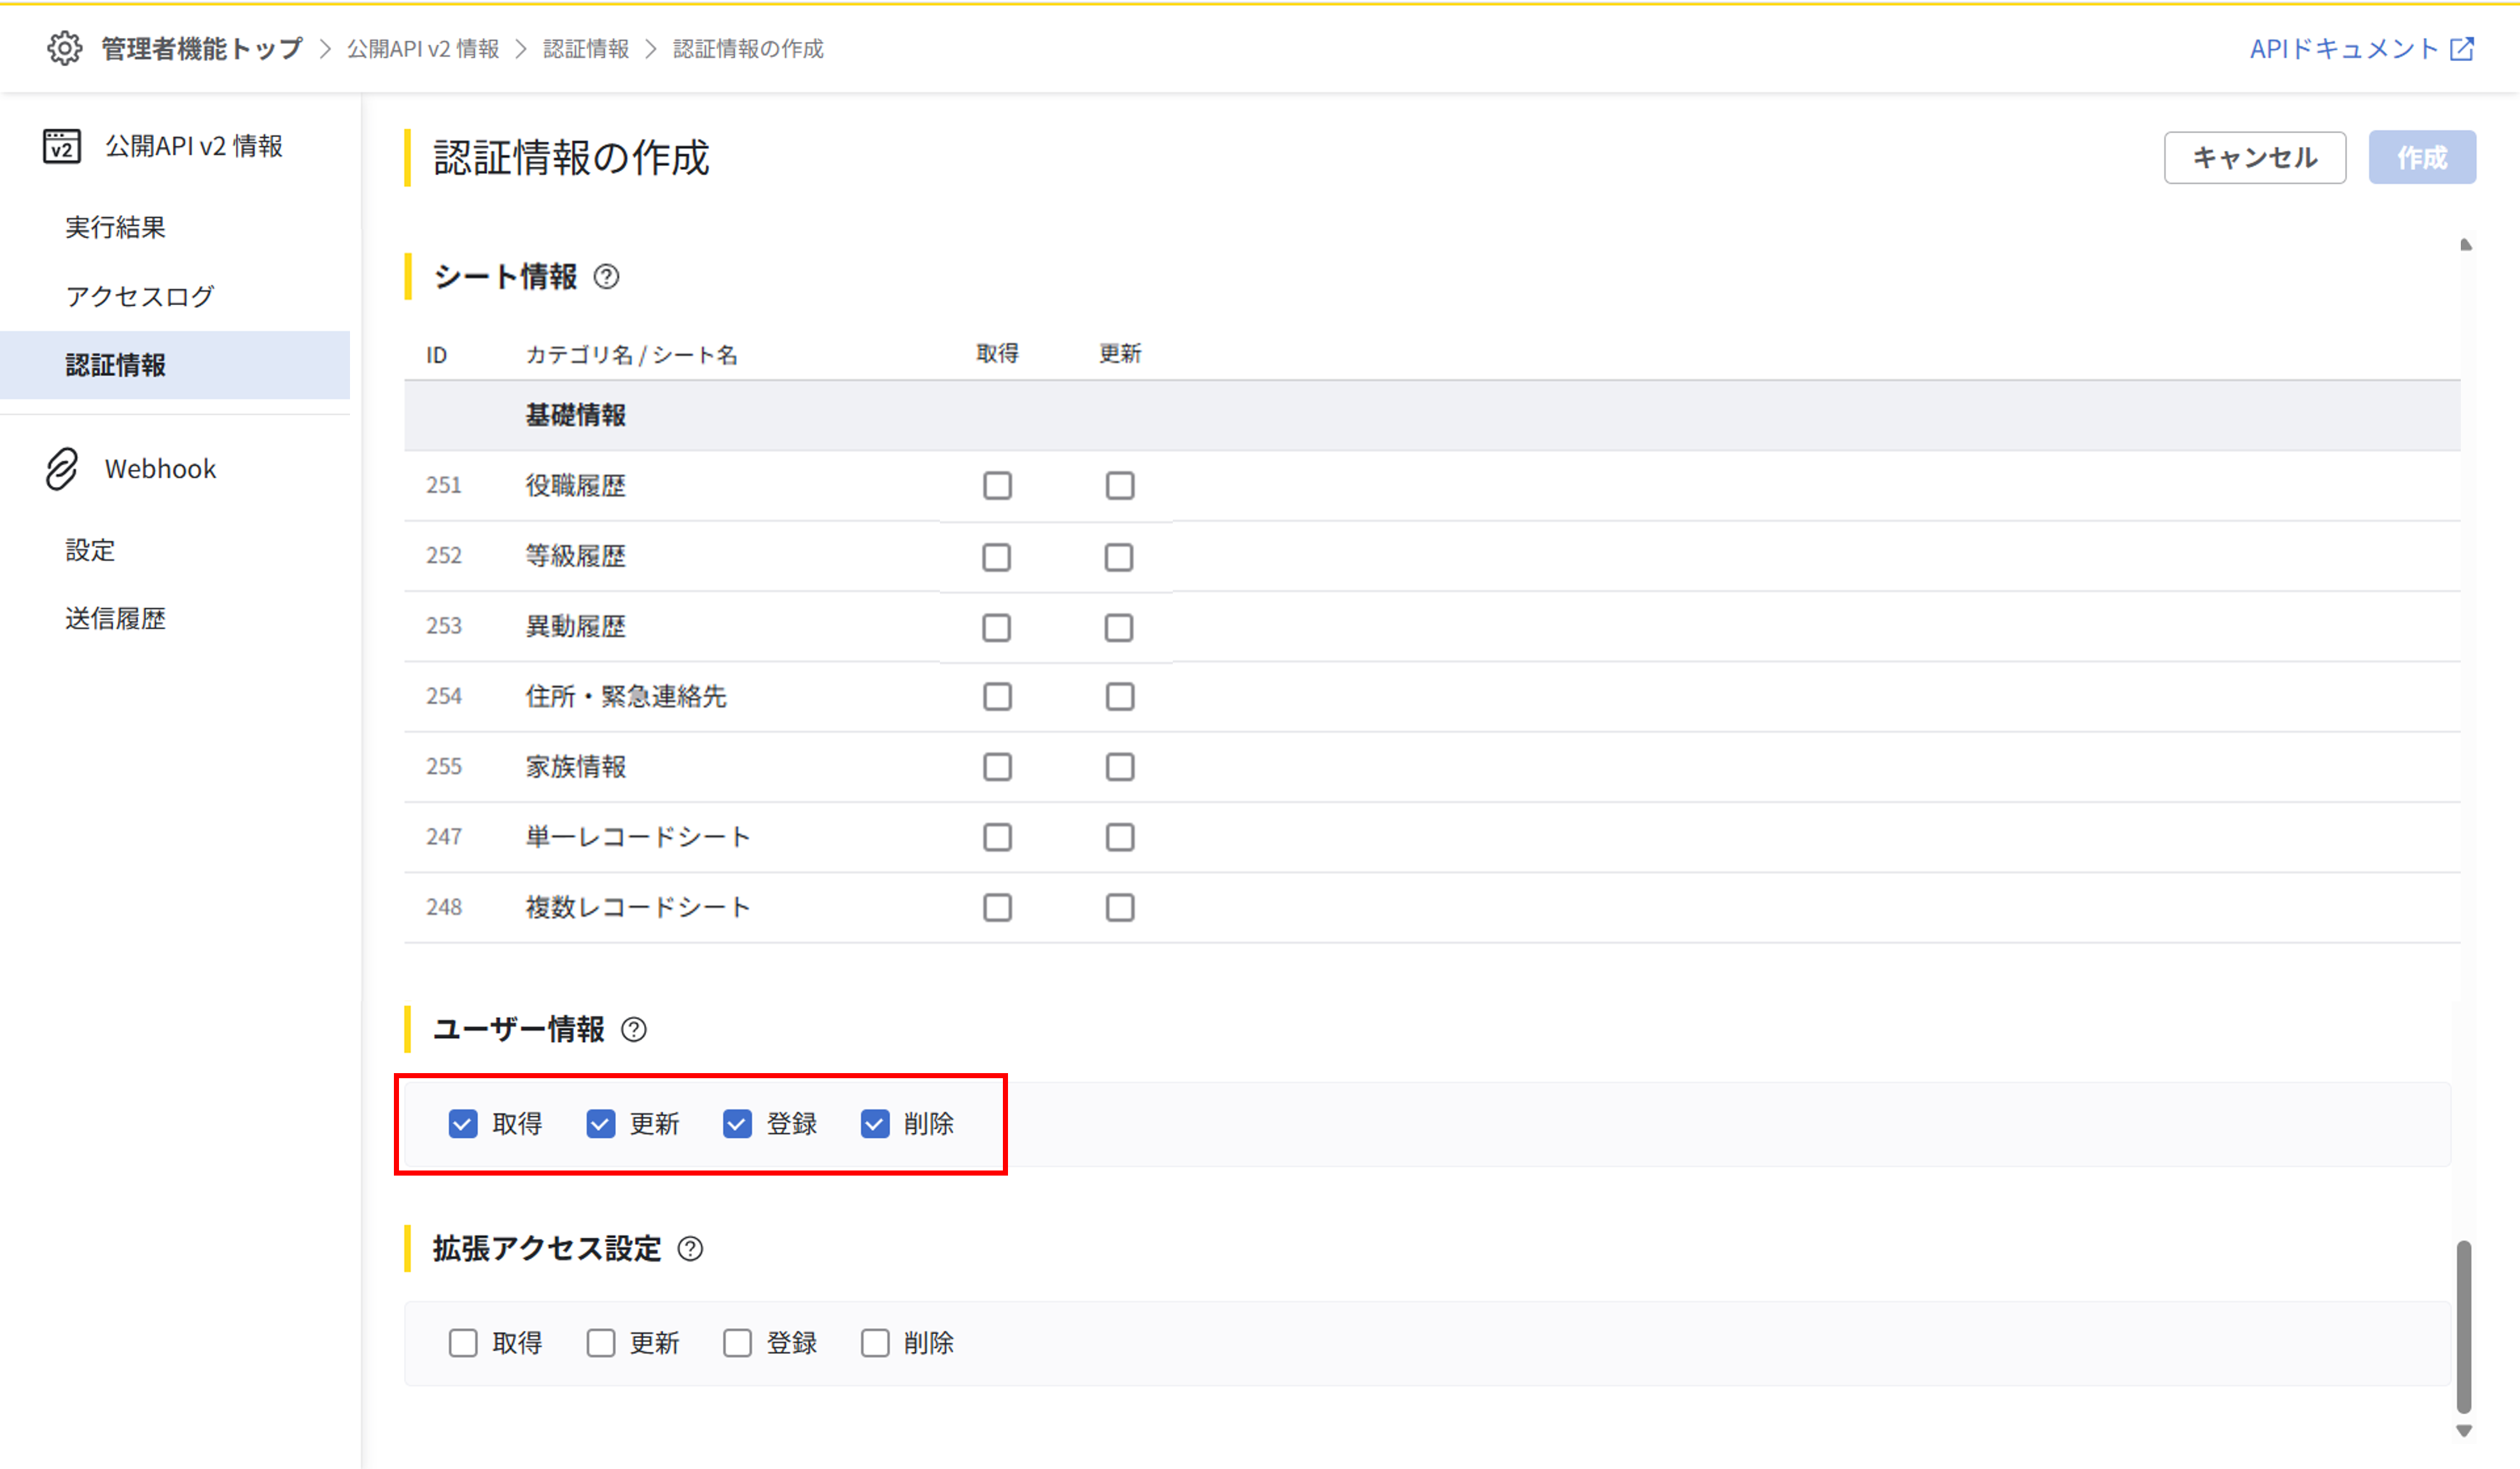Click the Webhook paperclip icon
Screen dimensions: 2520x1469
pos(62,469)
